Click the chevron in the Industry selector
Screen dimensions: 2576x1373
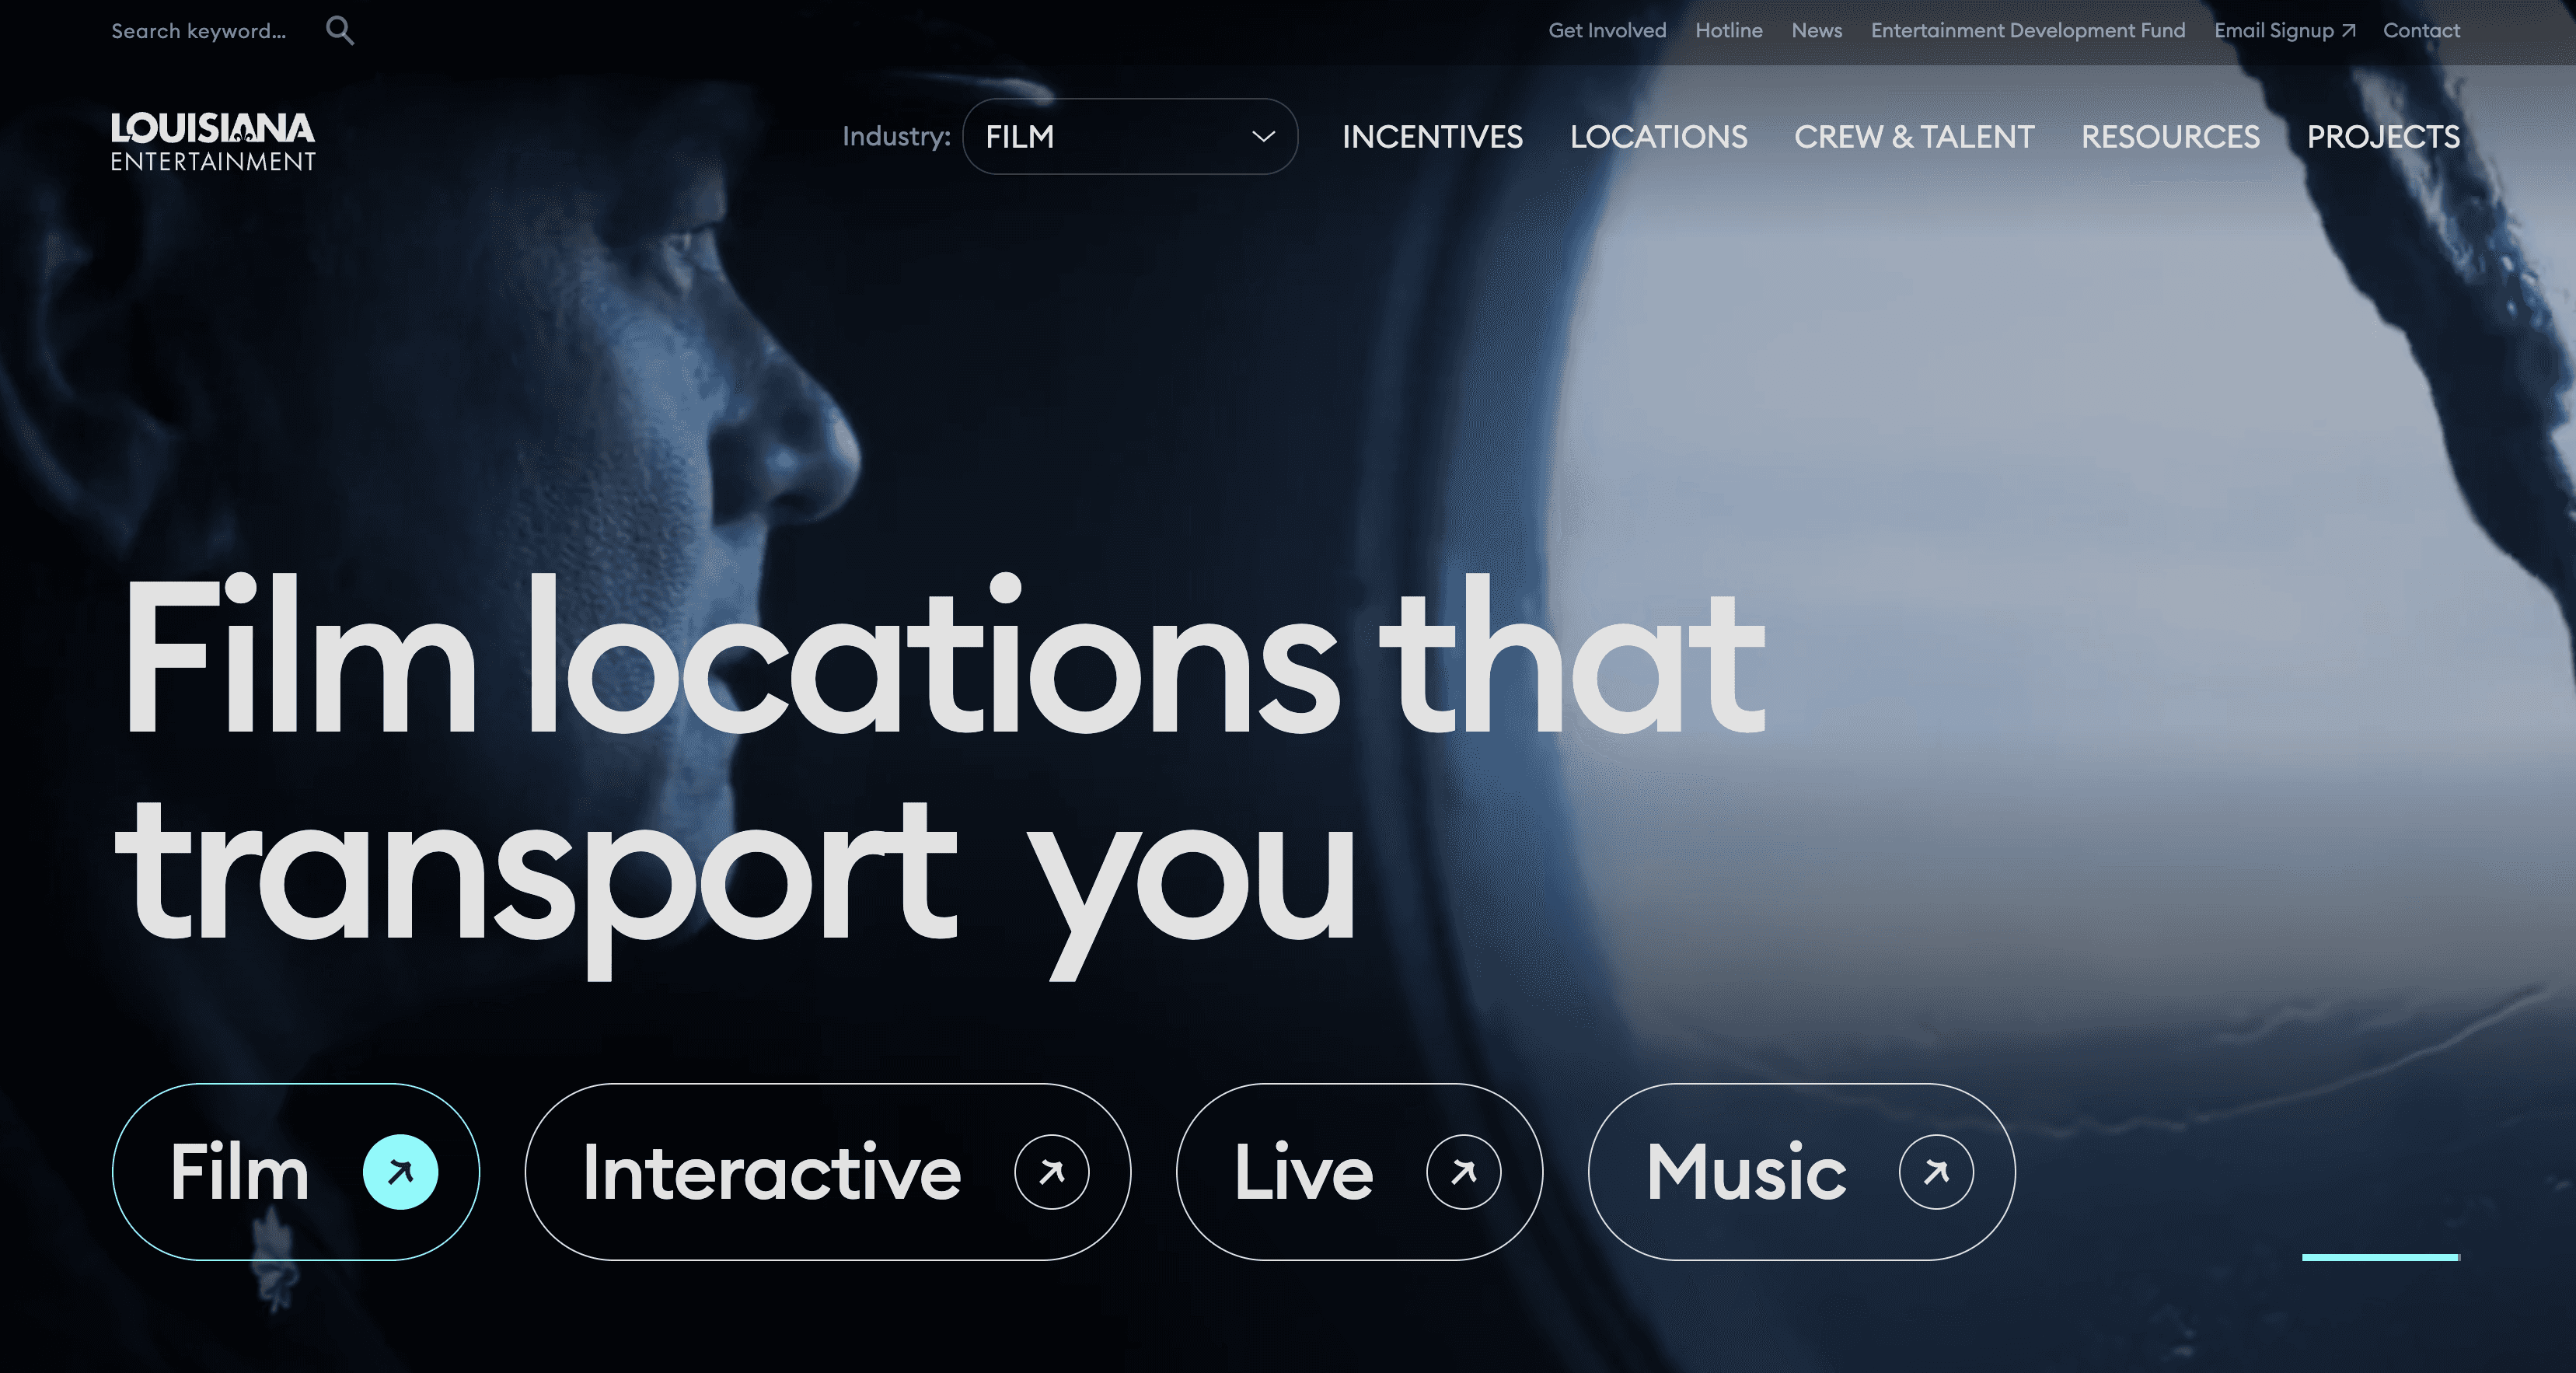pos(1264,136)
